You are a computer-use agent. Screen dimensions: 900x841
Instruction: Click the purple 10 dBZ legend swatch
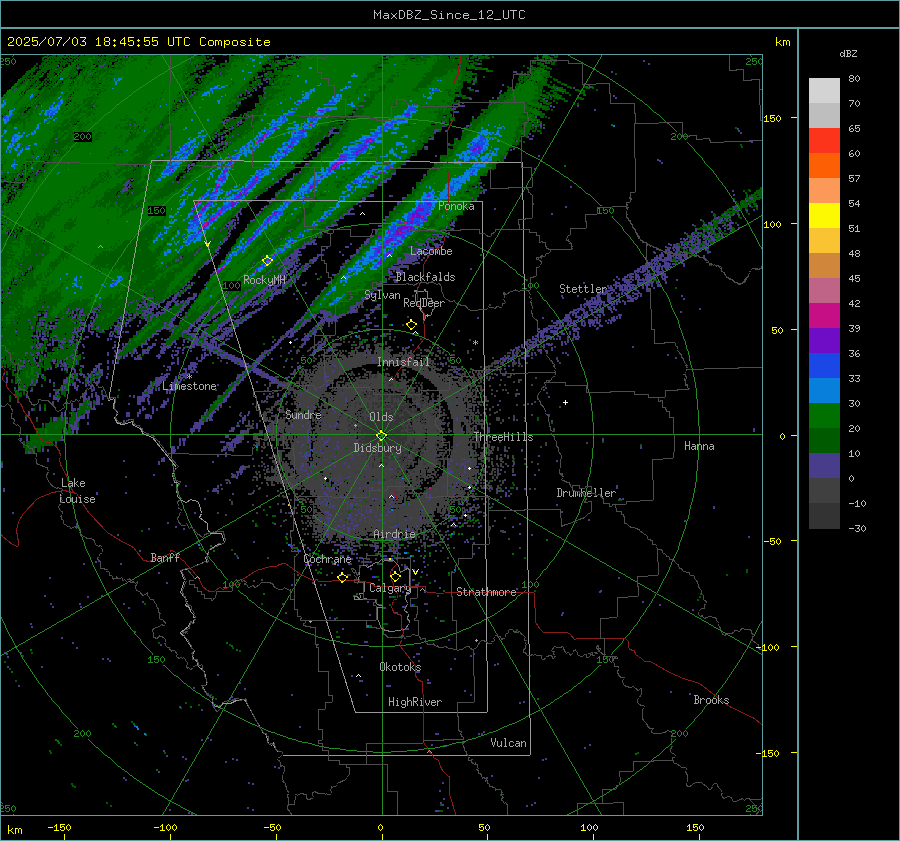point(824,466)
